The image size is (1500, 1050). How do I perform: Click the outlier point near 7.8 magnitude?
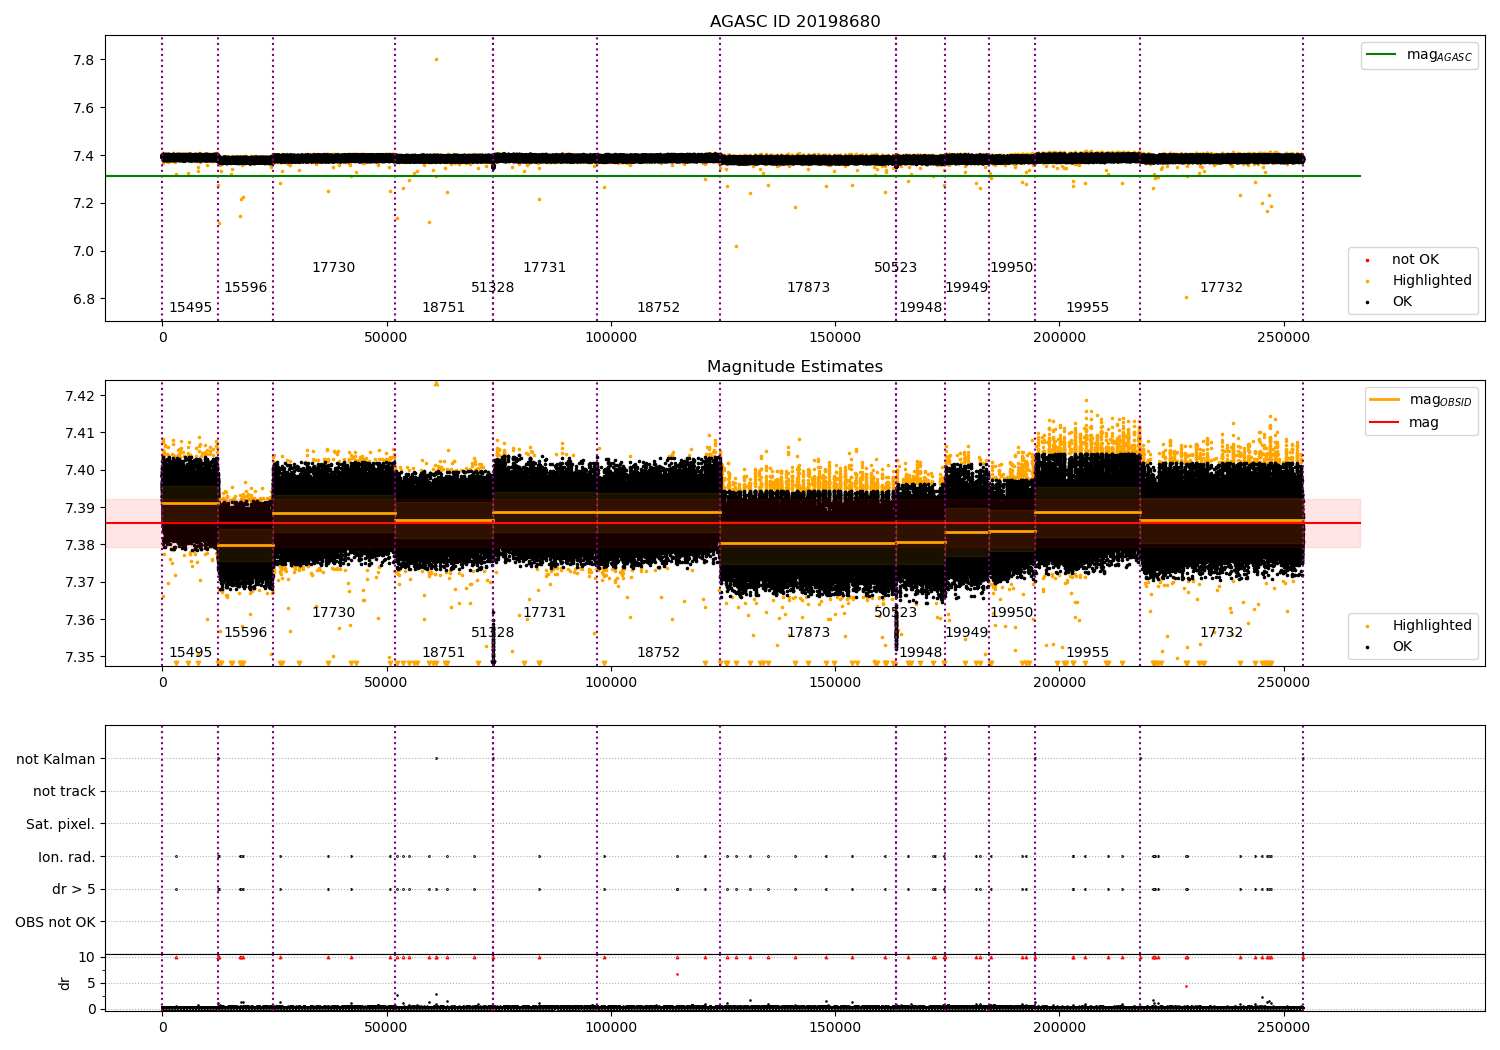[x=436, y=59]
